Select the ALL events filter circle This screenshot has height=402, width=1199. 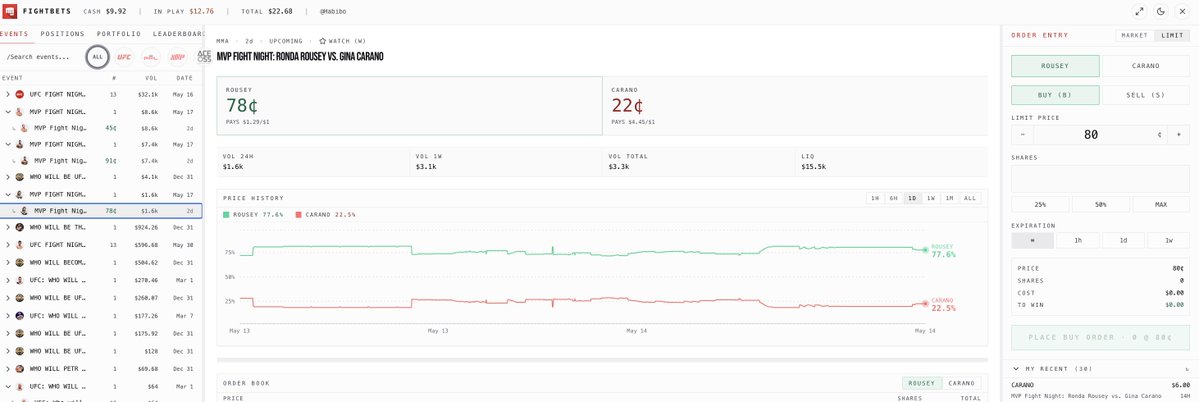[97, 57]
